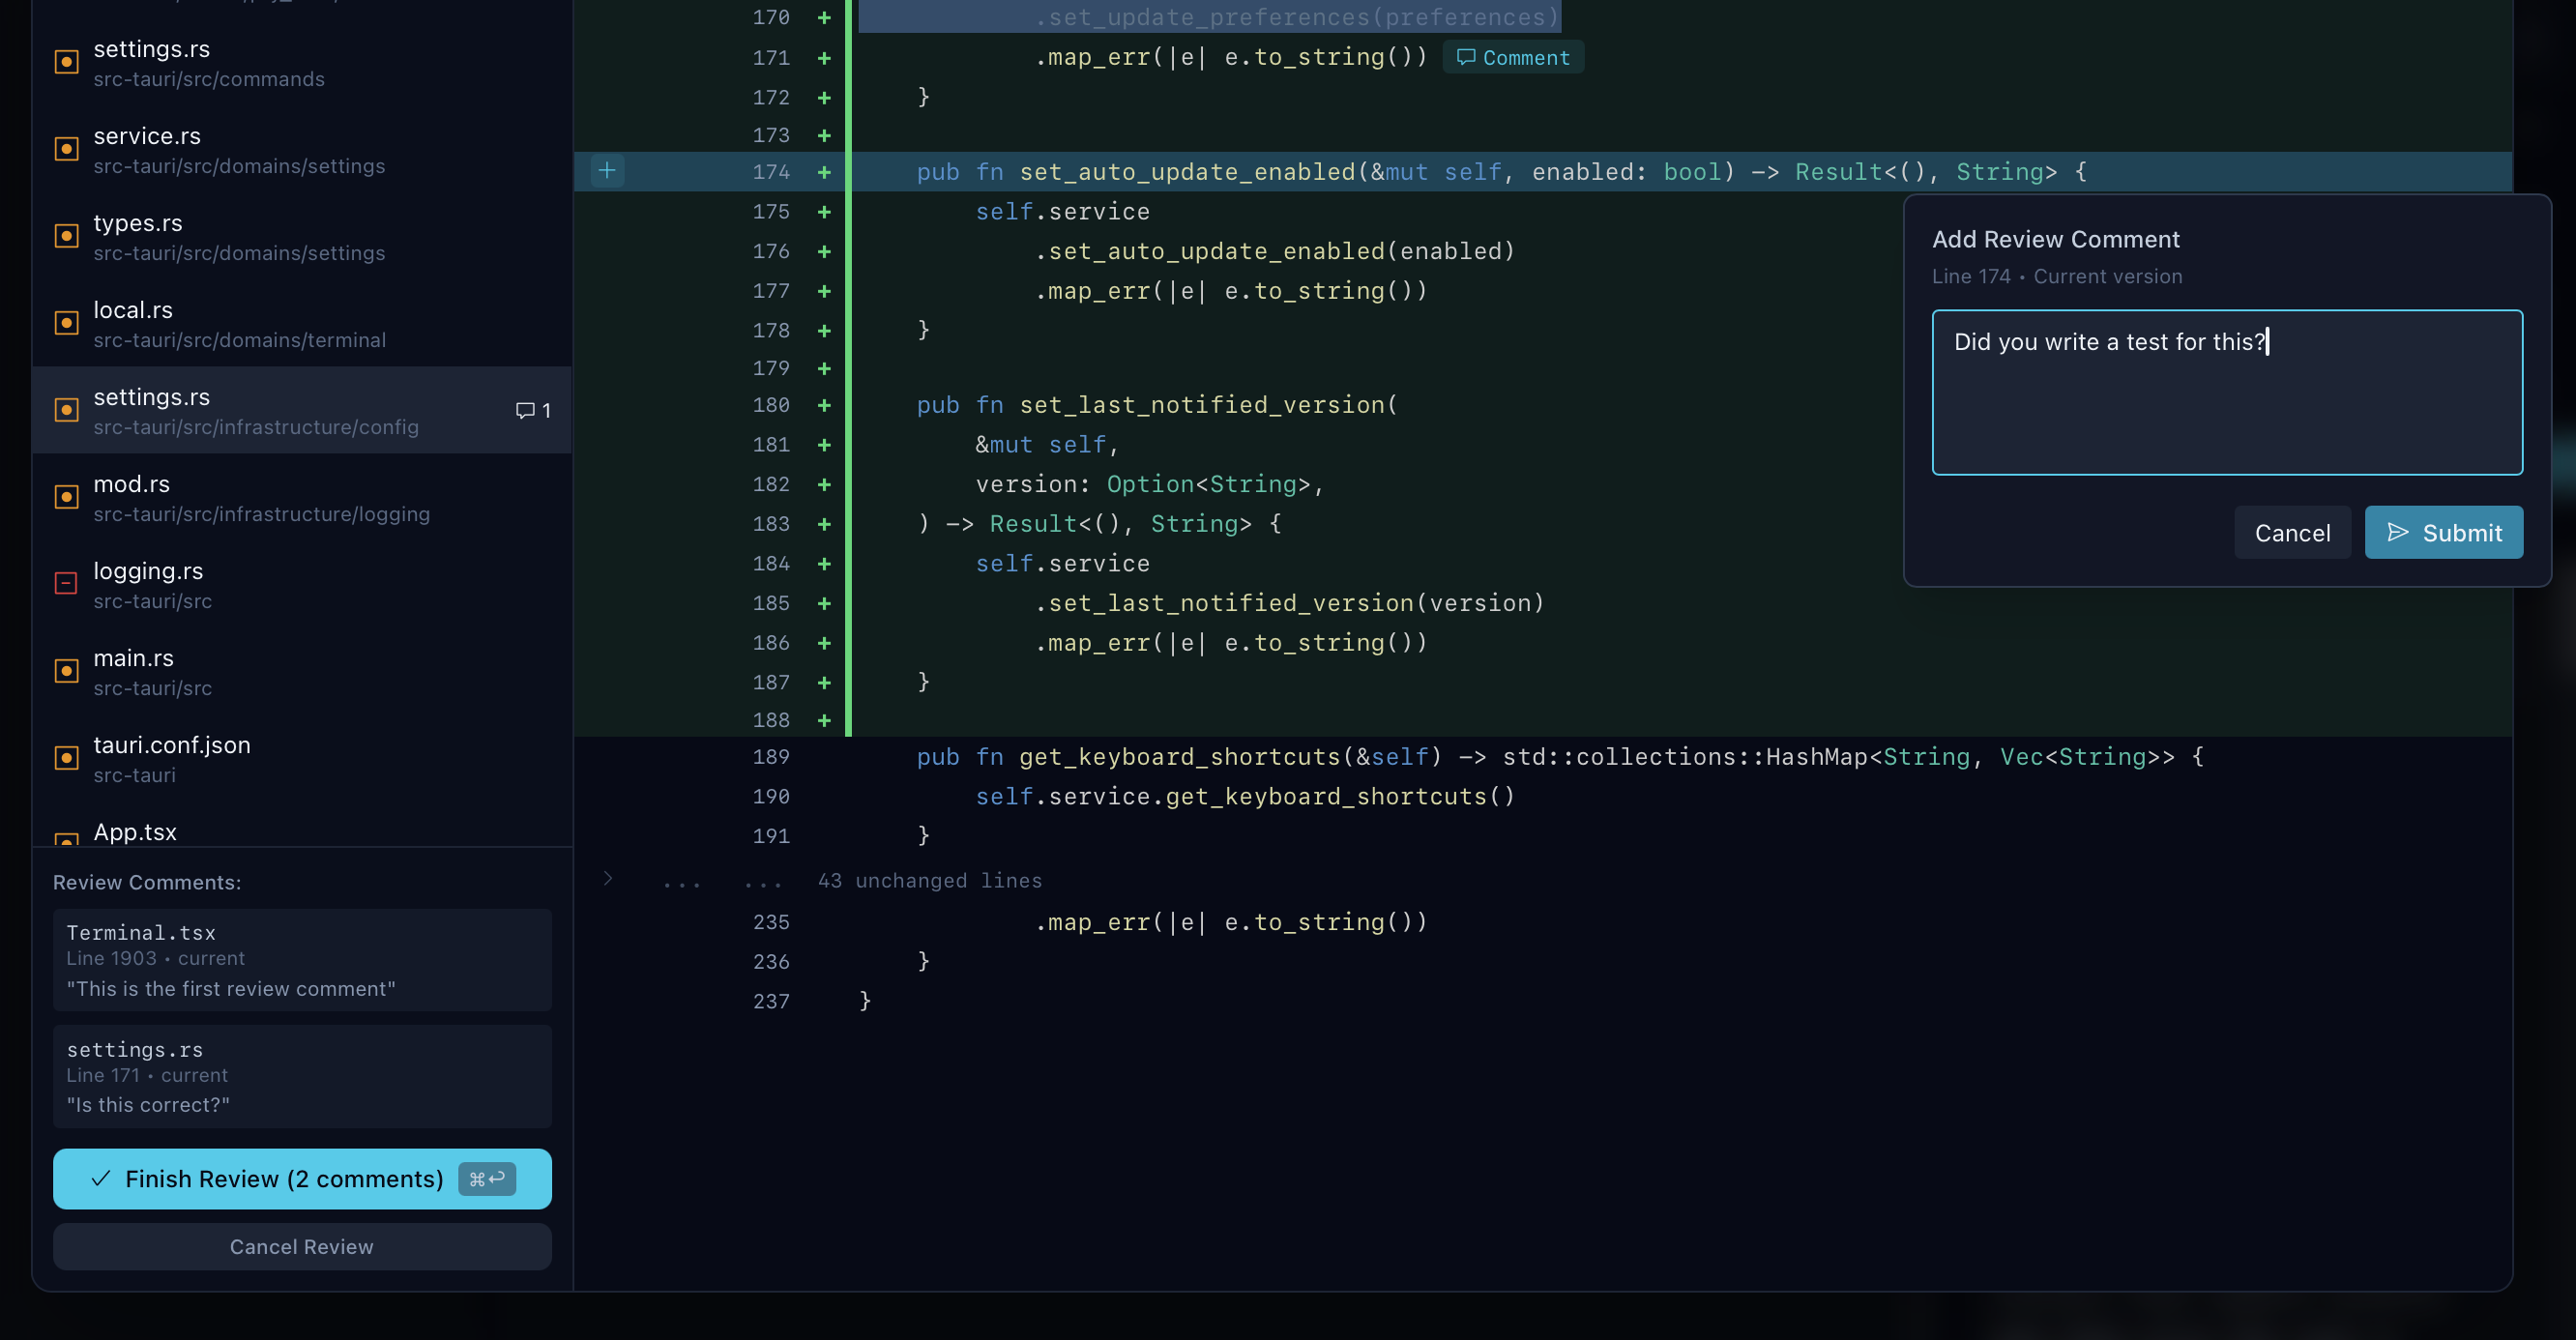Click the comment count badge on settings.rs
2576x1340 pixels.
click(x=533, y=410)
